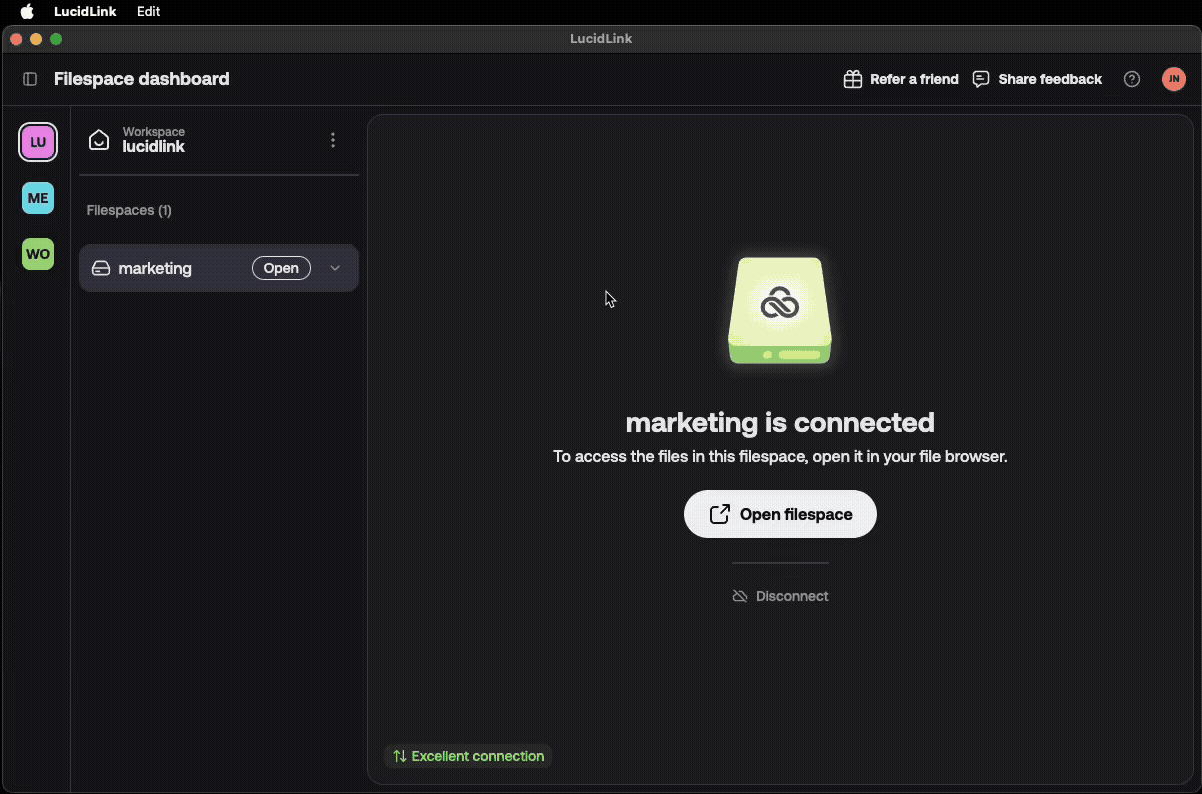Click the Filespace dashboard title
The height and width of the screenshot is (794, 1202).
(x=142, y=79)
